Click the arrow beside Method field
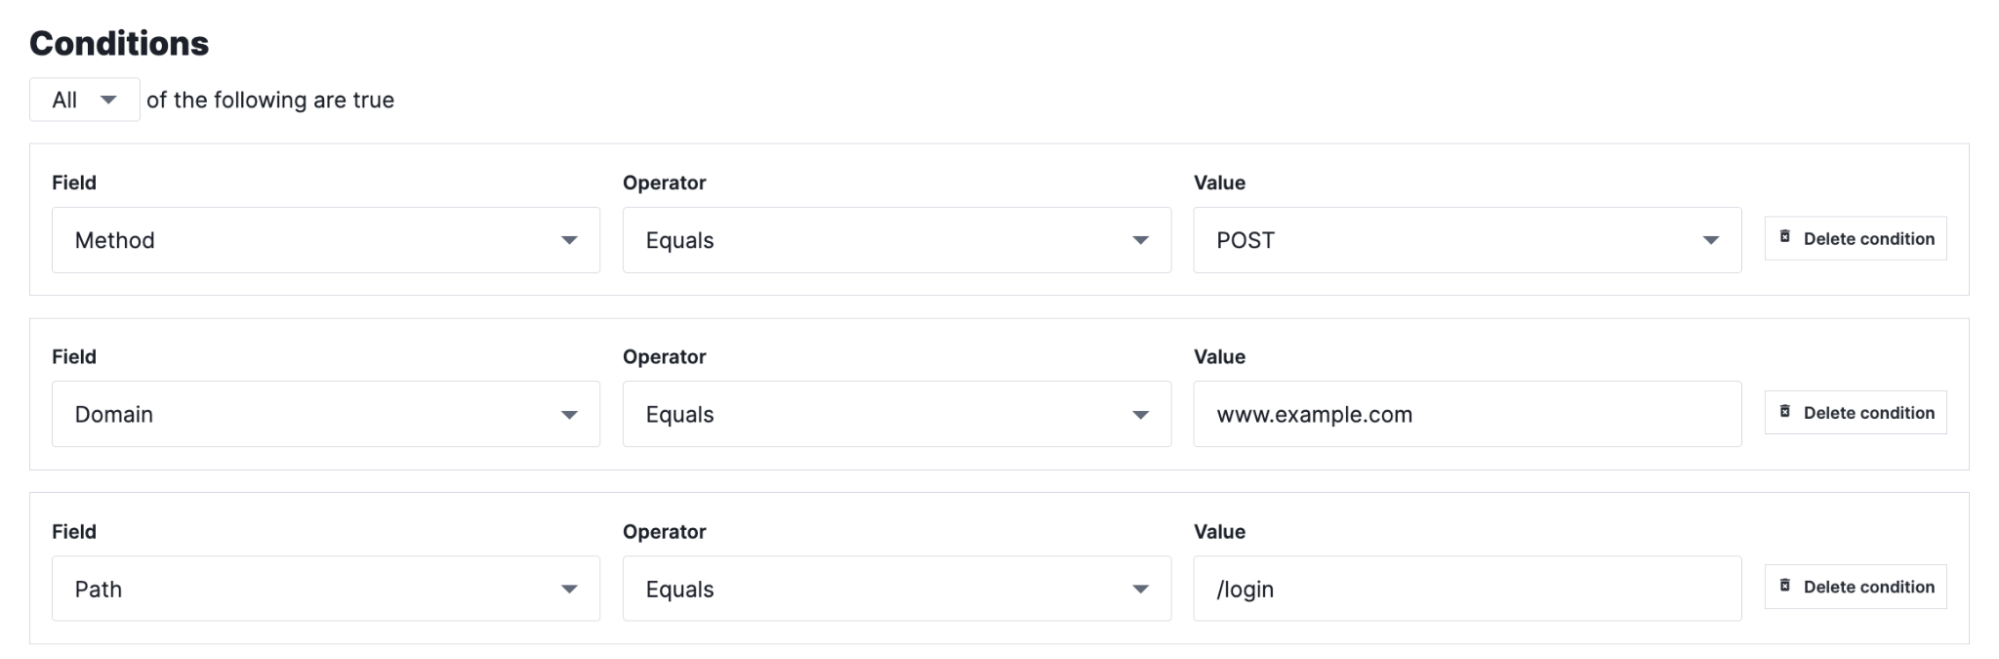The width and height of the screenshot is (1999, 659). 569,240
